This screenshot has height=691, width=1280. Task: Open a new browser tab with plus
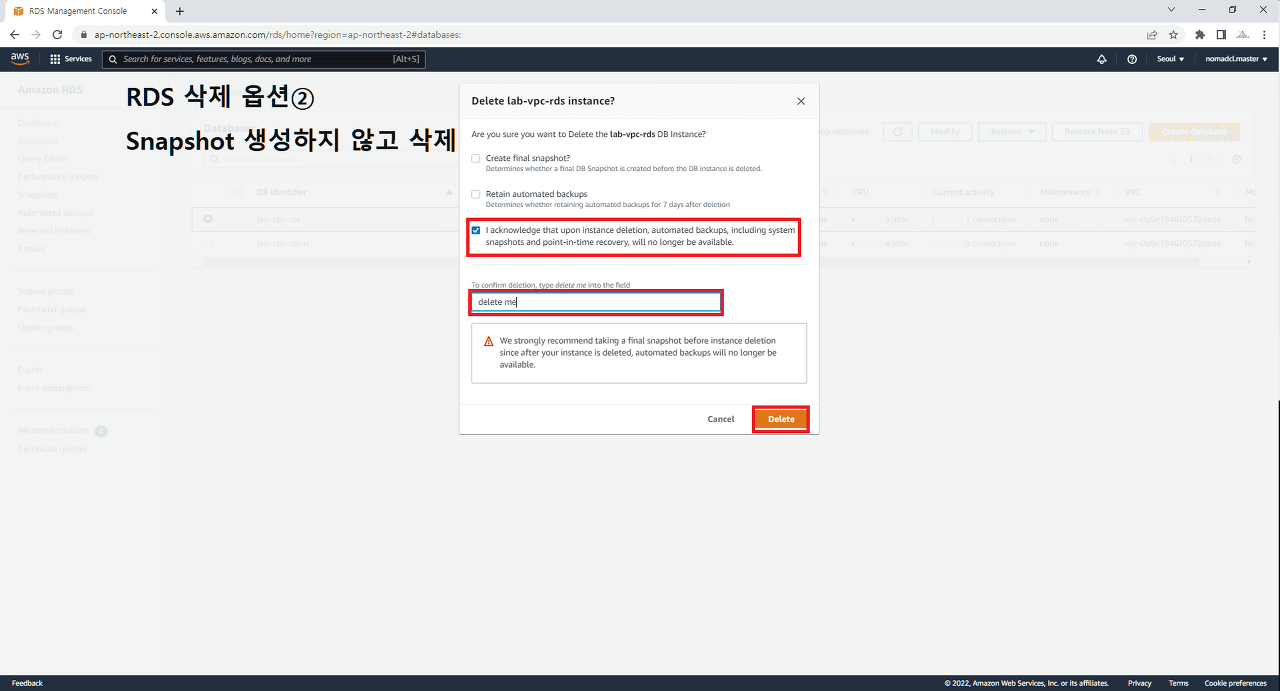point(180,11)
